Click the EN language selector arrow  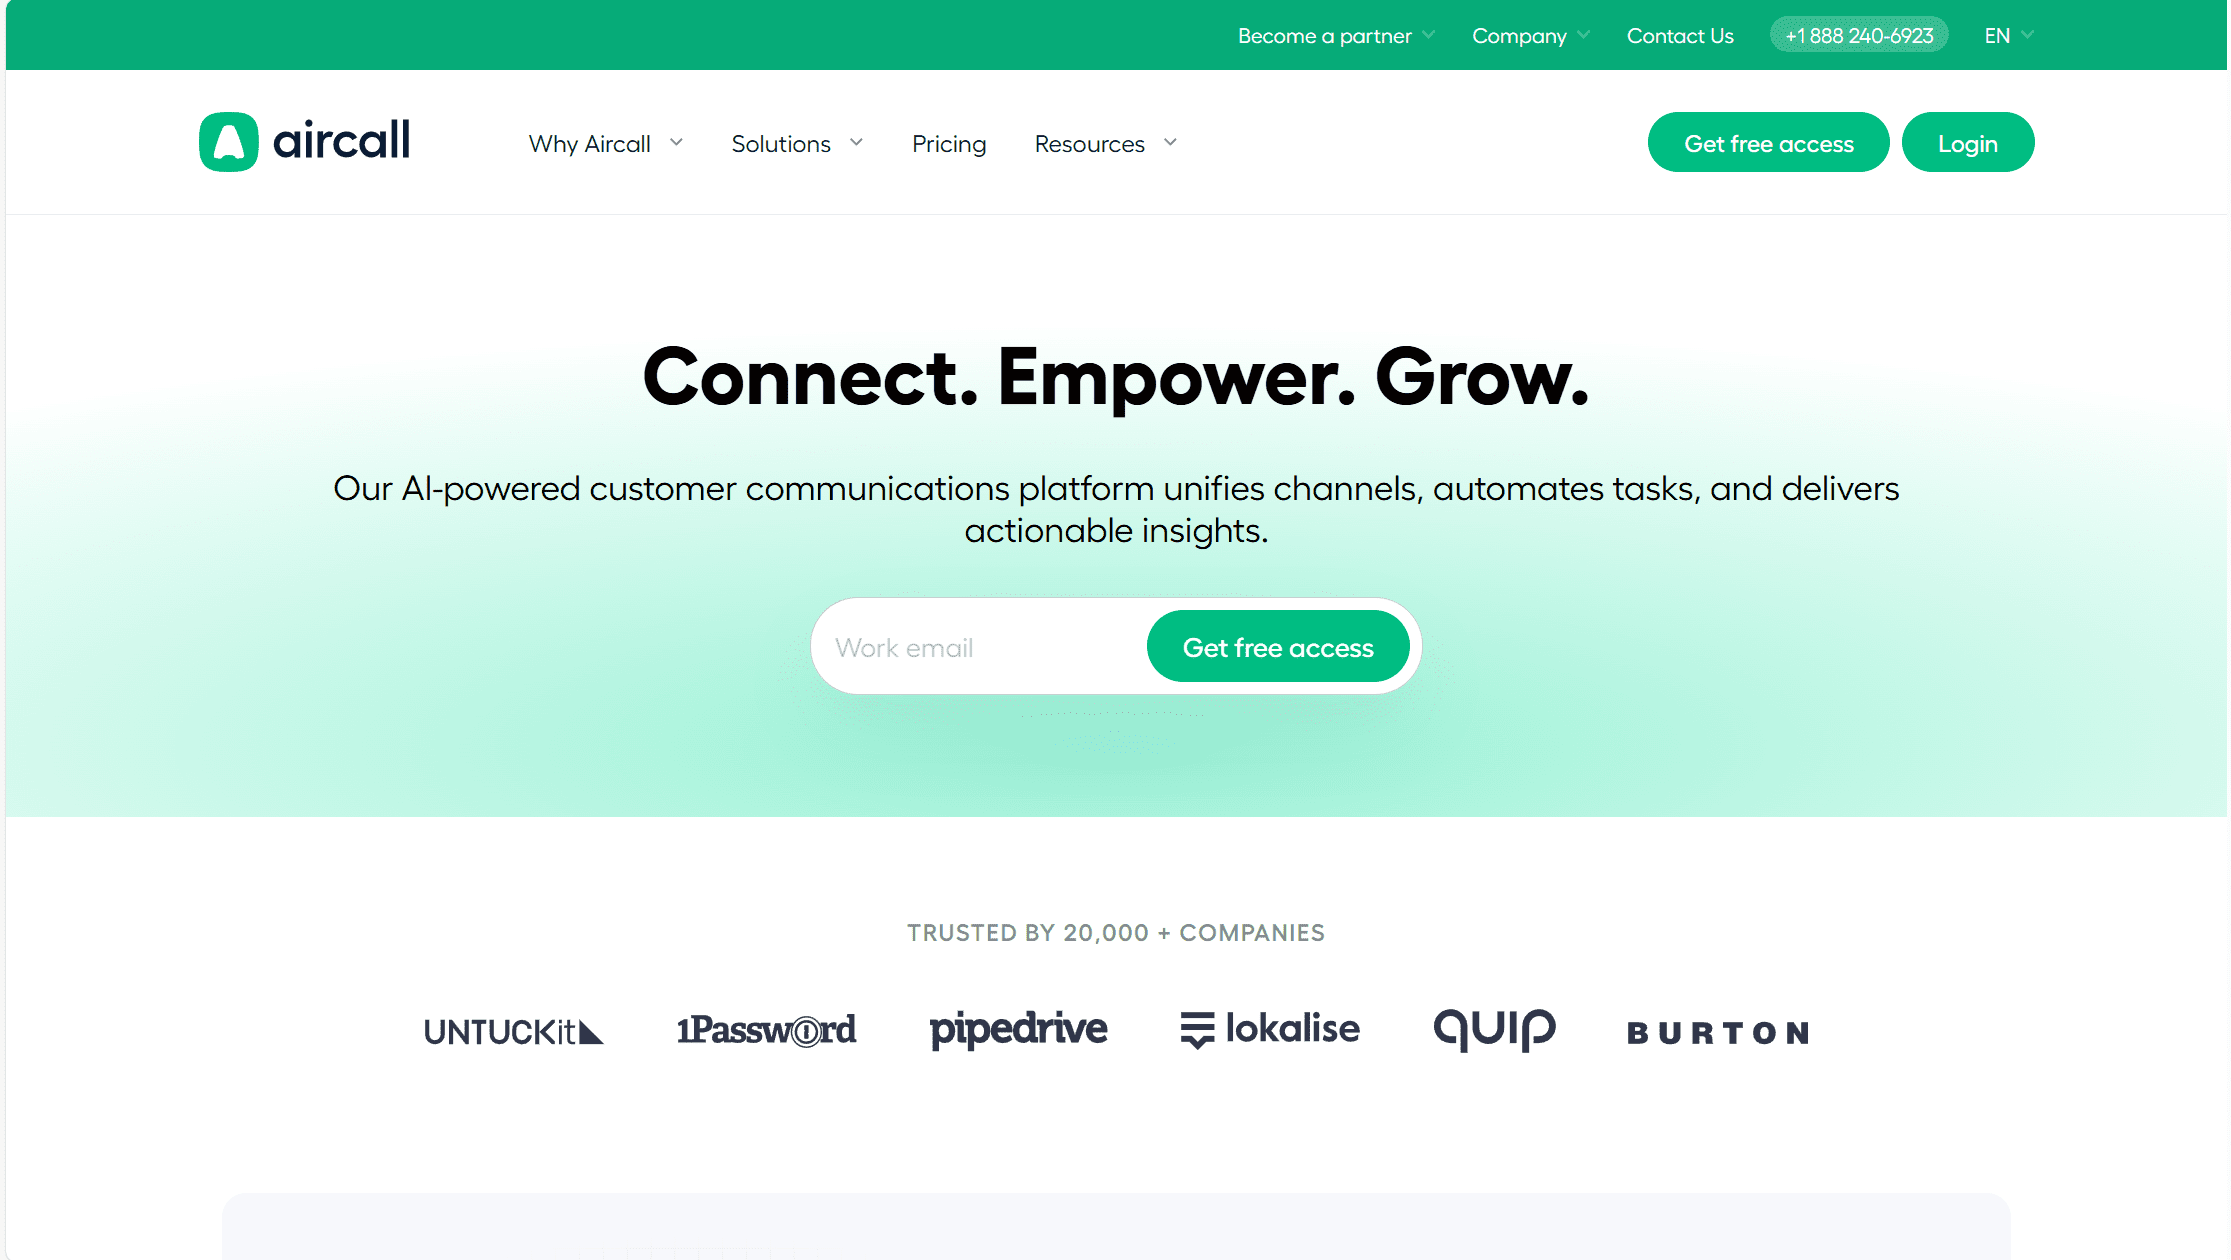[2027, 34]
